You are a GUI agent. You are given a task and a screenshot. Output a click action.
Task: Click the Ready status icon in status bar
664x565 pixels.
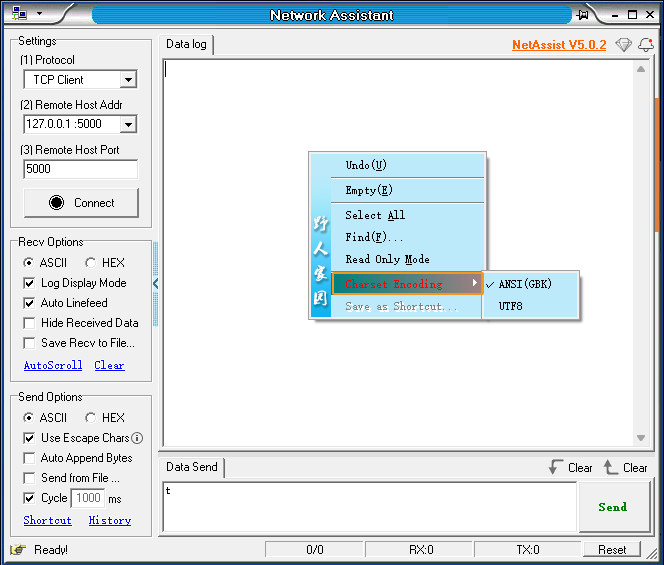point(17,549)
